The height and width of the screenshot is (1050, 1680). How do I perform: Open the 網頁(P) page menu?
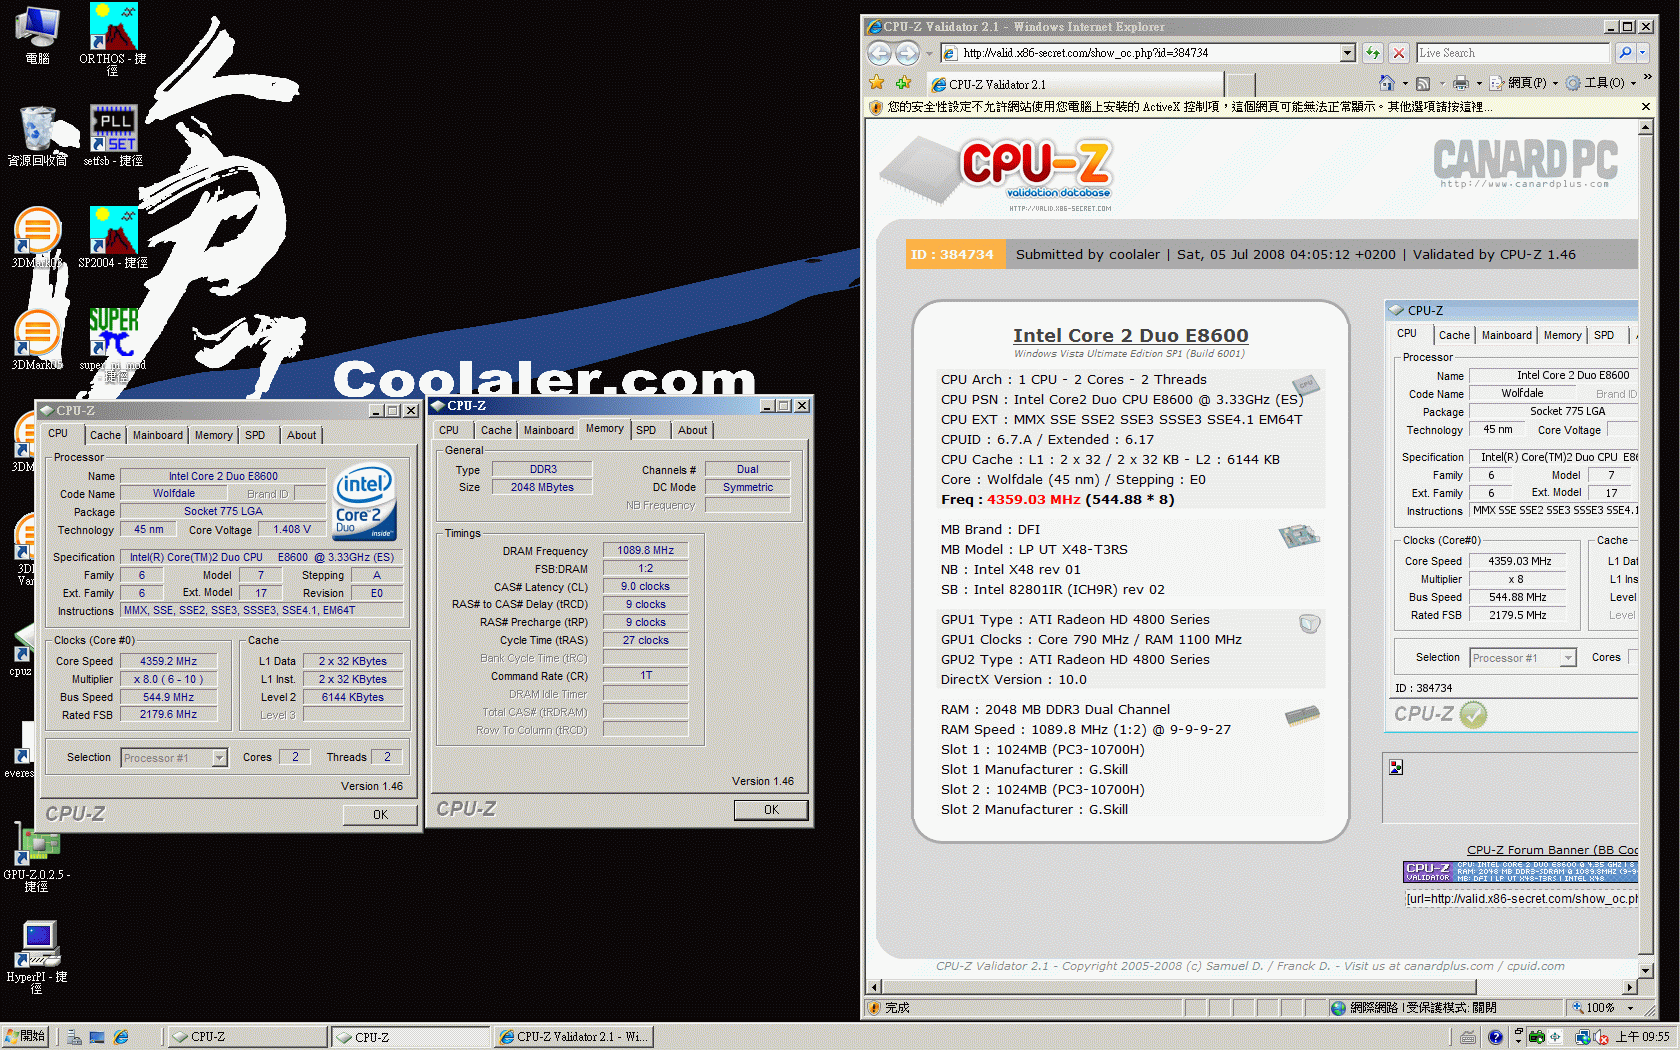tap(1523, 83)
